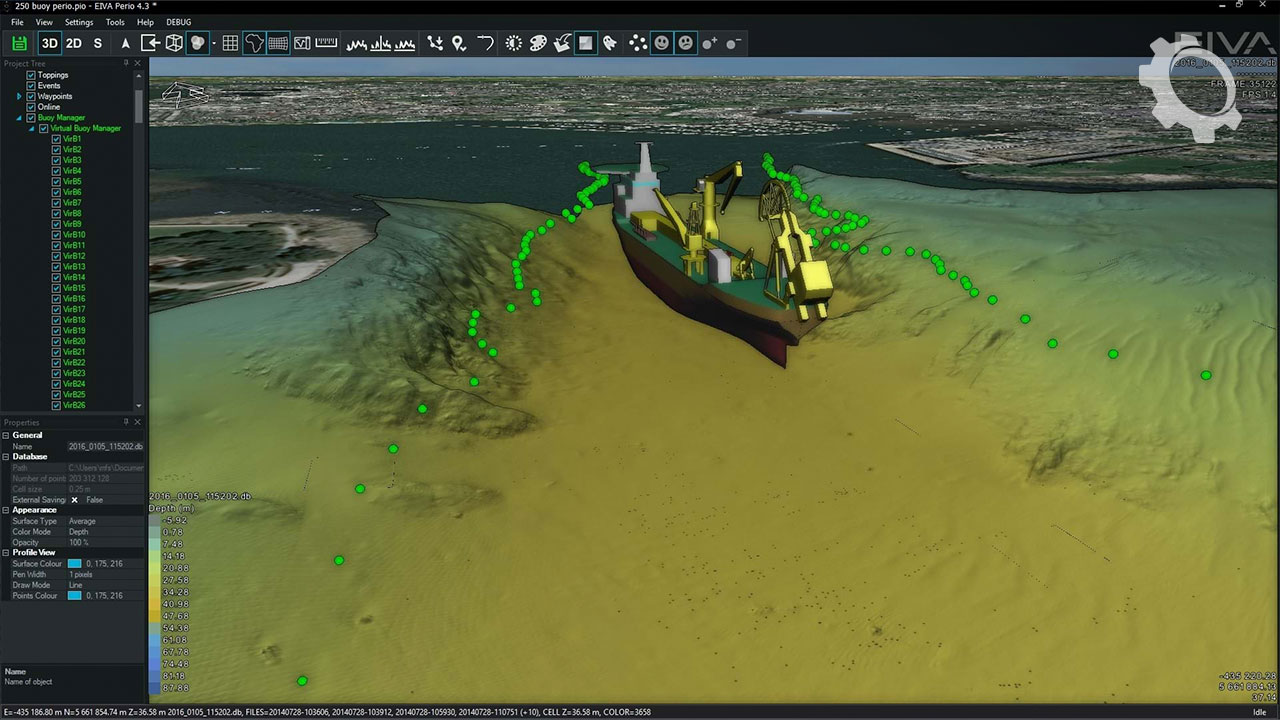Collapse the Virtual Buoy Manager node
The height and width of the screenshot is (720, 1280).
point(31,129)
